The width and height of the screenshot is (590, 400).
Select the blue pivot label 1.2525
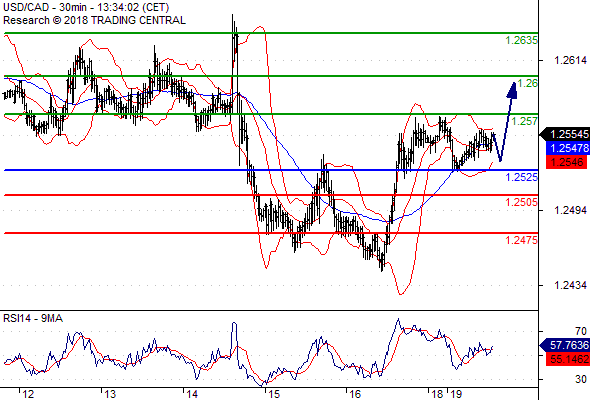[521, 176]
